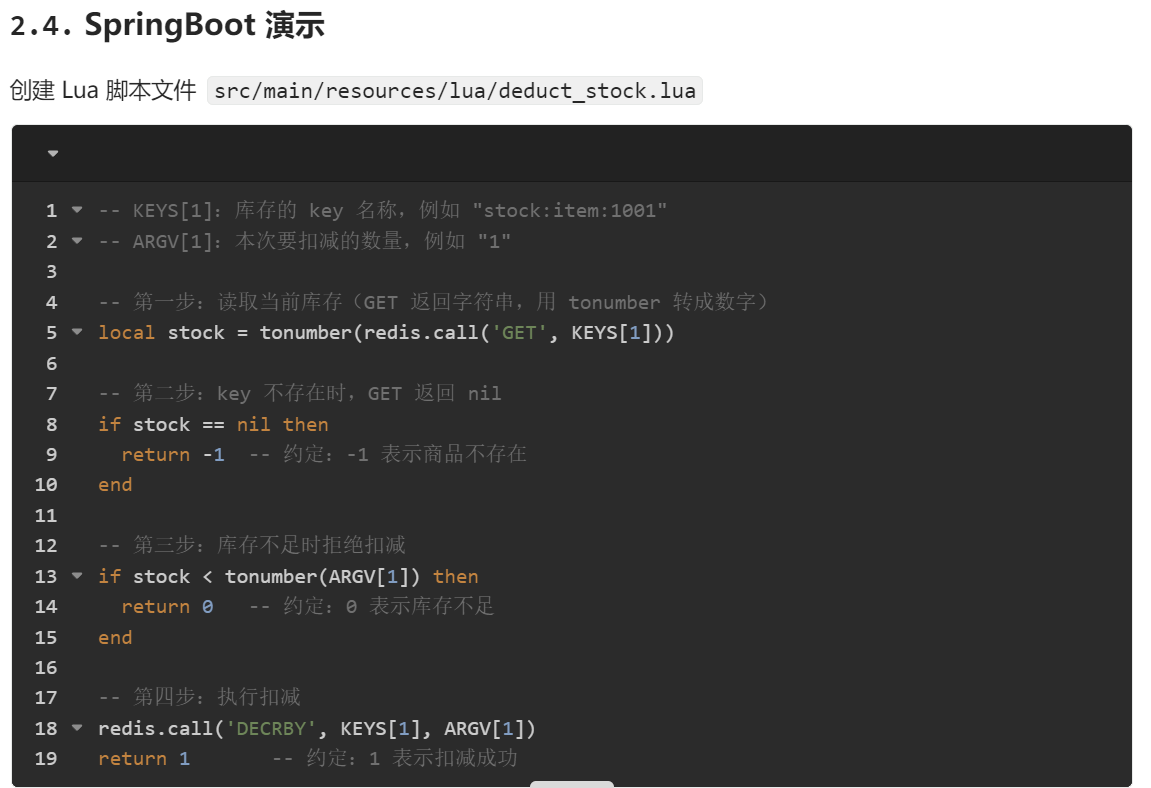Click 'local stock = tonumber' code line
This screenshot has height=788, width=1151.
(386, 333)
